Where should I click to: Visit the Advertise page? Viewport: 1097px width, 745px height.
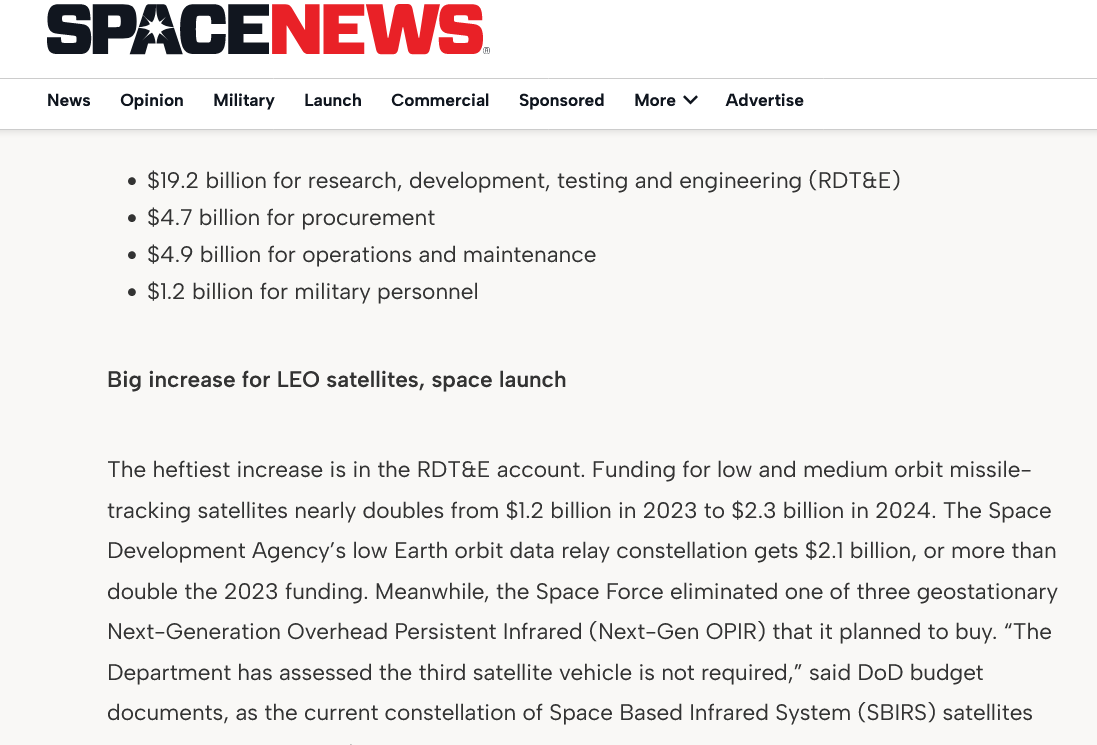764,100
